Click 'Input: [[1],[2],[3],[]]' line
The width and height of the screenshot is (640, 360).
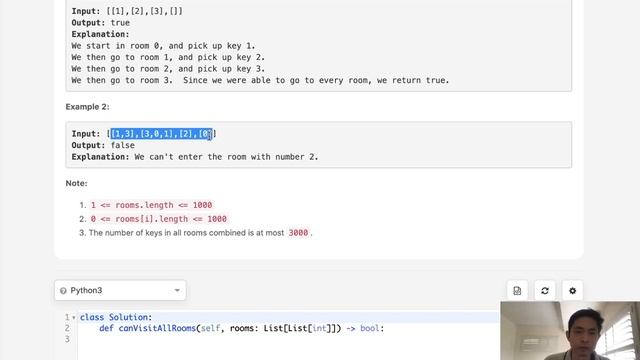tap(127, 11)
